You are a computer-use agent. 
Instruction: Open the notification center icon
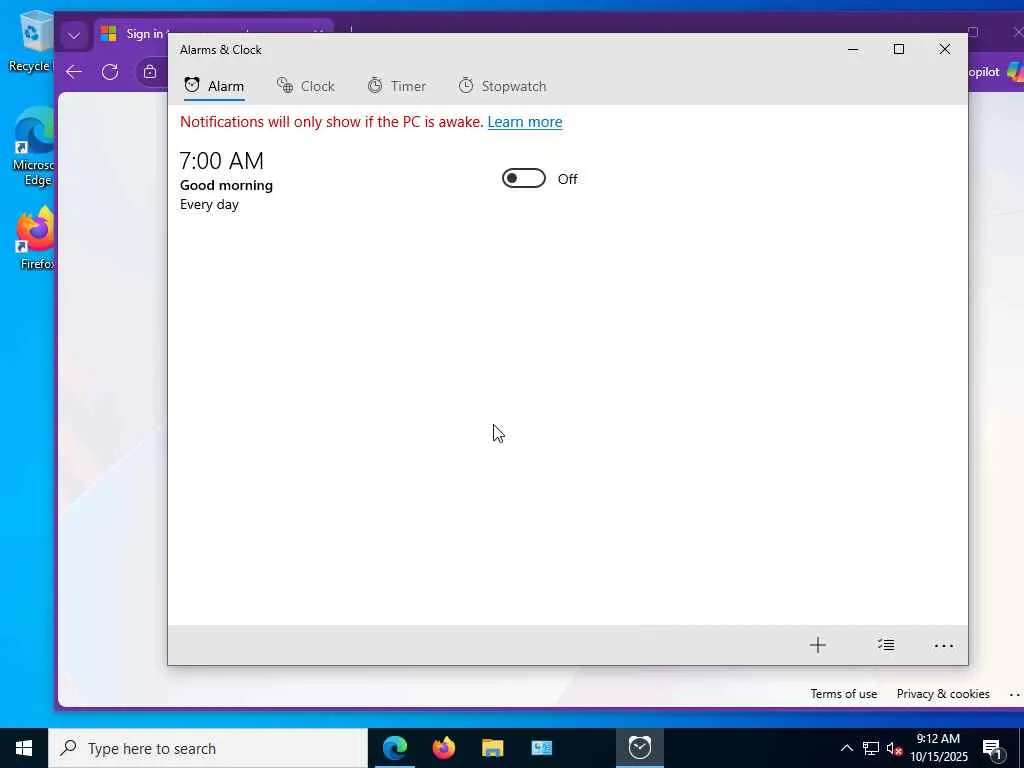click(x=993, y=749)
